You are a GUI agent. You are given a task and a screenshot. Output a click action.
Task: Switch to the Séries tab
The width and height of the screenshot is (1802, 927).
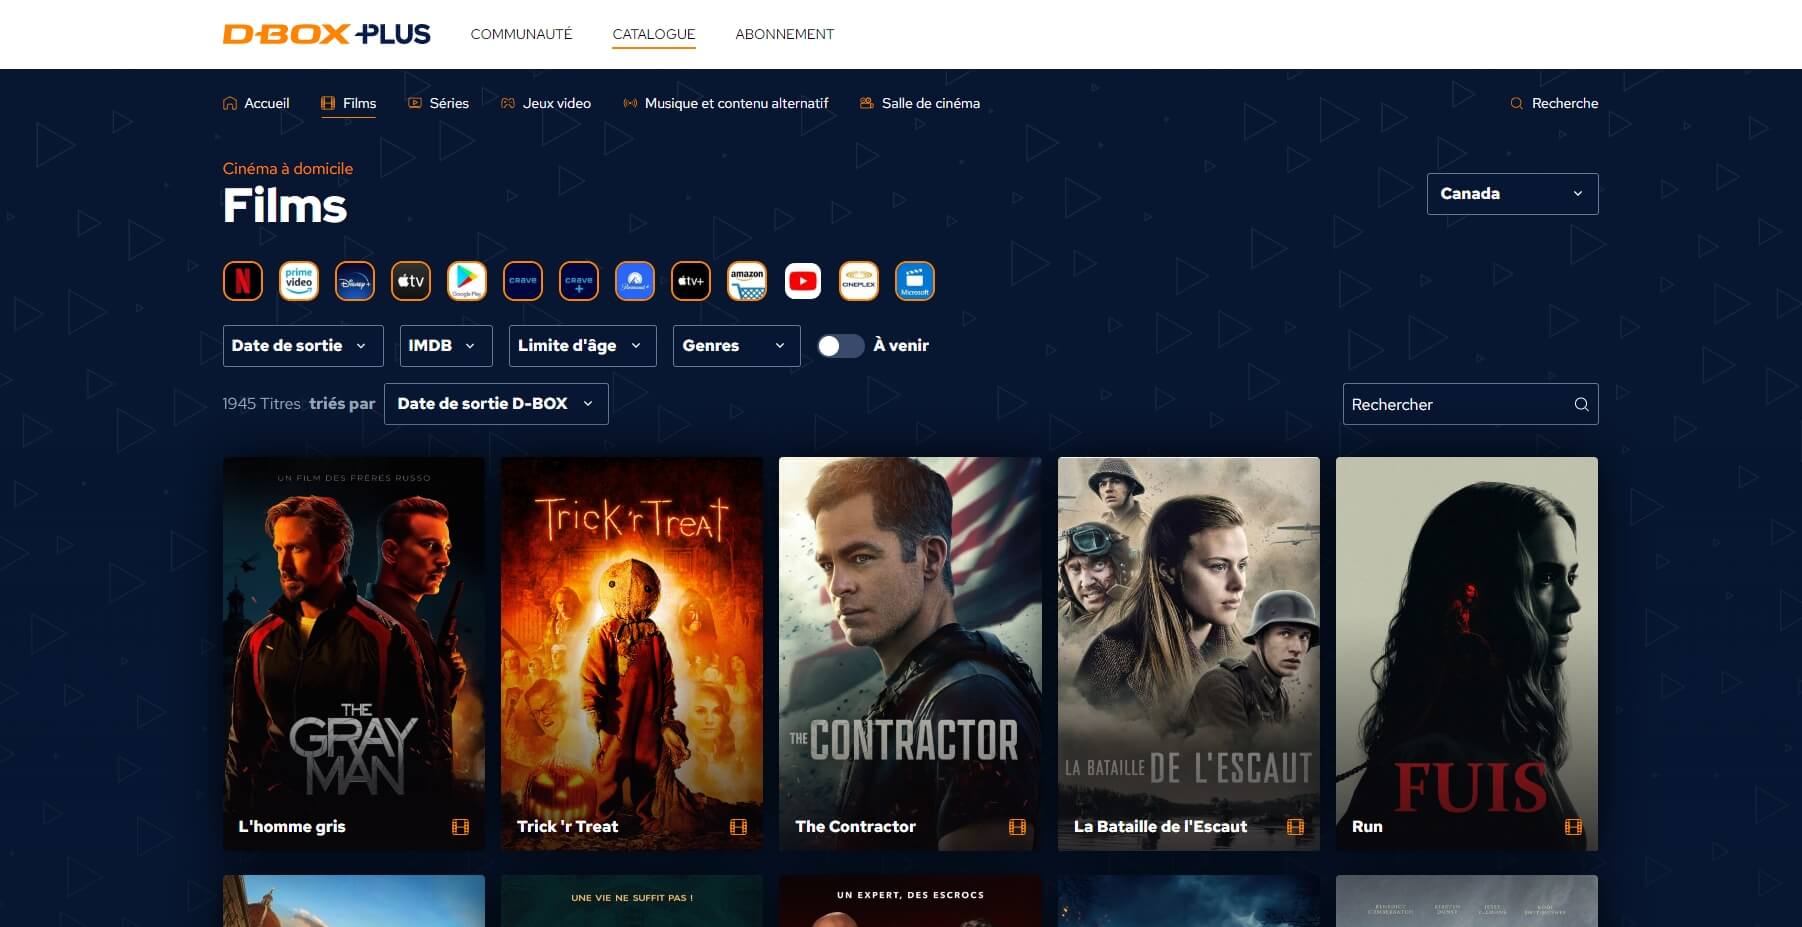pos(438,103)
